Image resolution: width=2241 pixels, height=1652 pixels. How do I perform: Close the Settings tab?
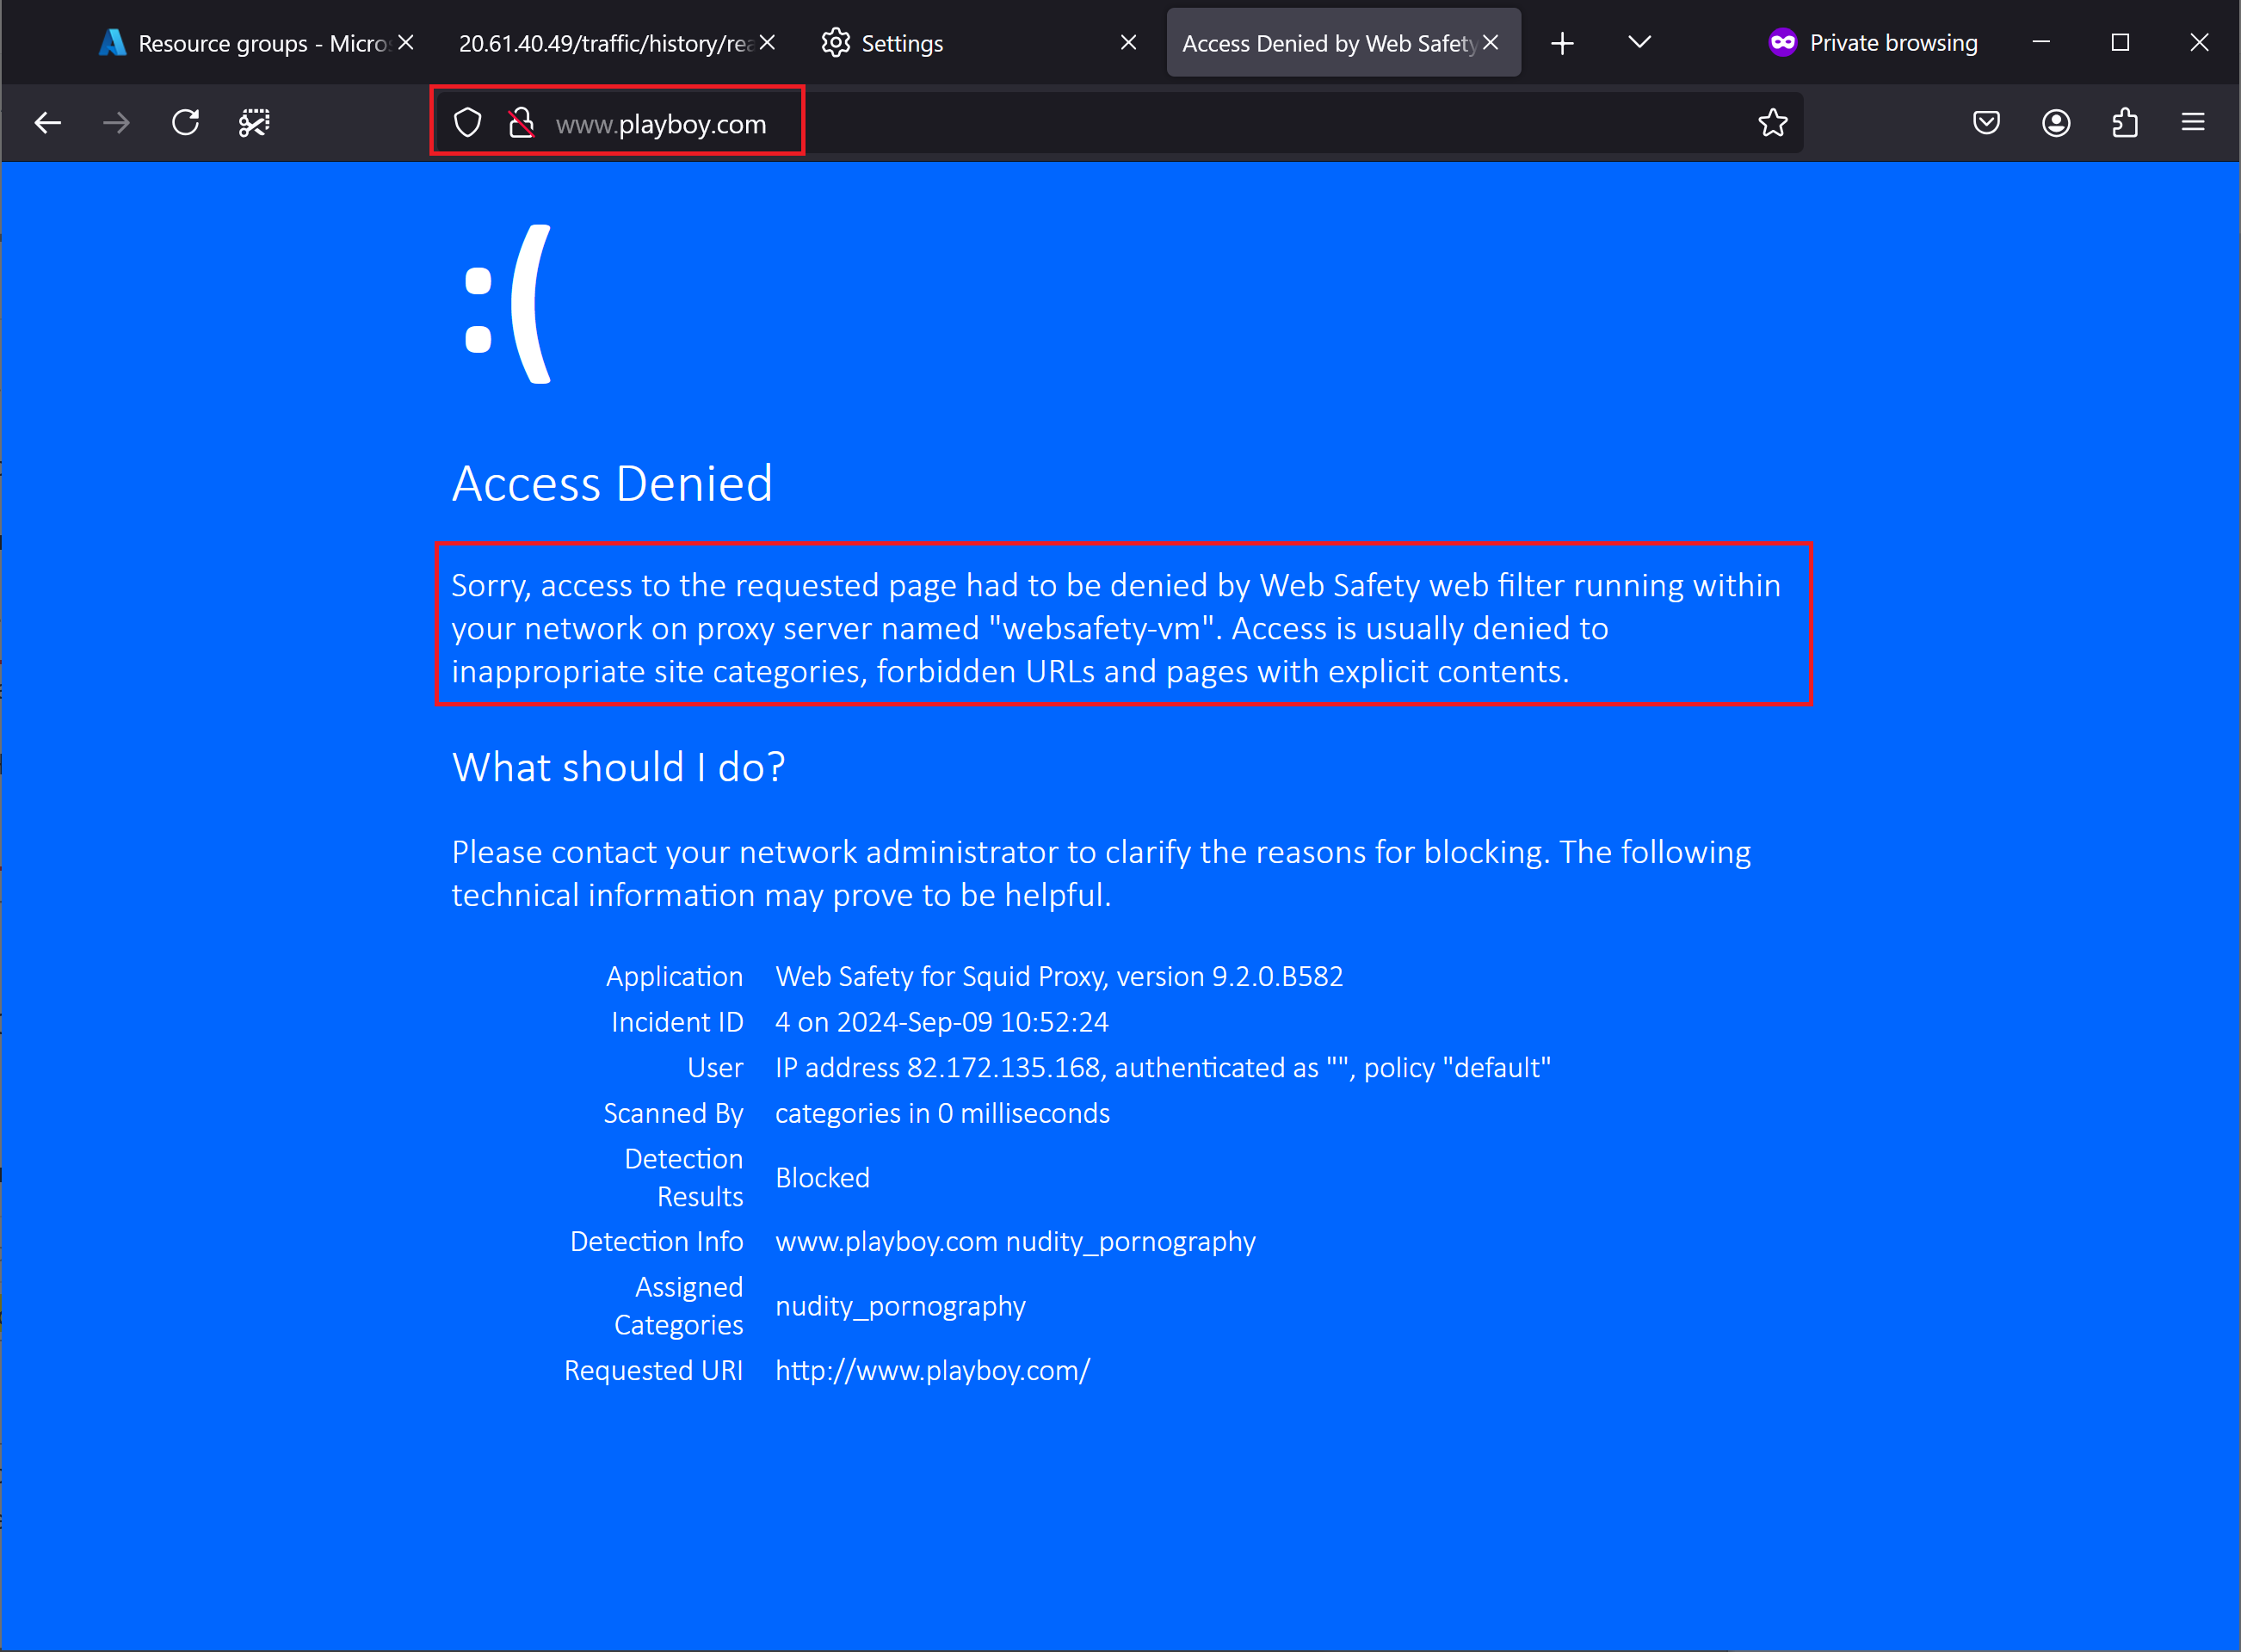pos(1128,42)
